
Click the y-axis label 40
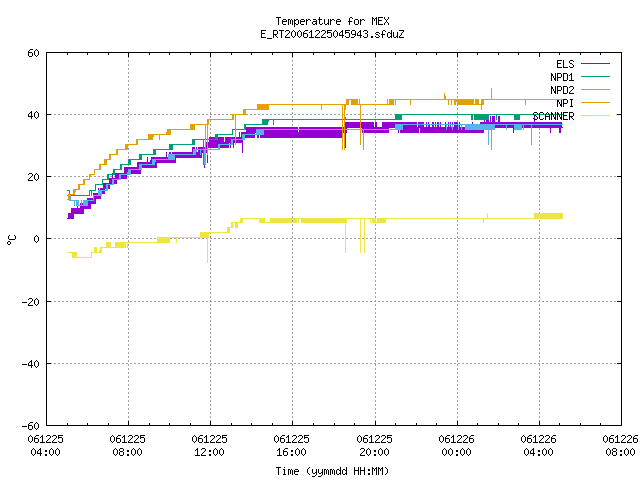pyautogui.click(x=33, y=115)
